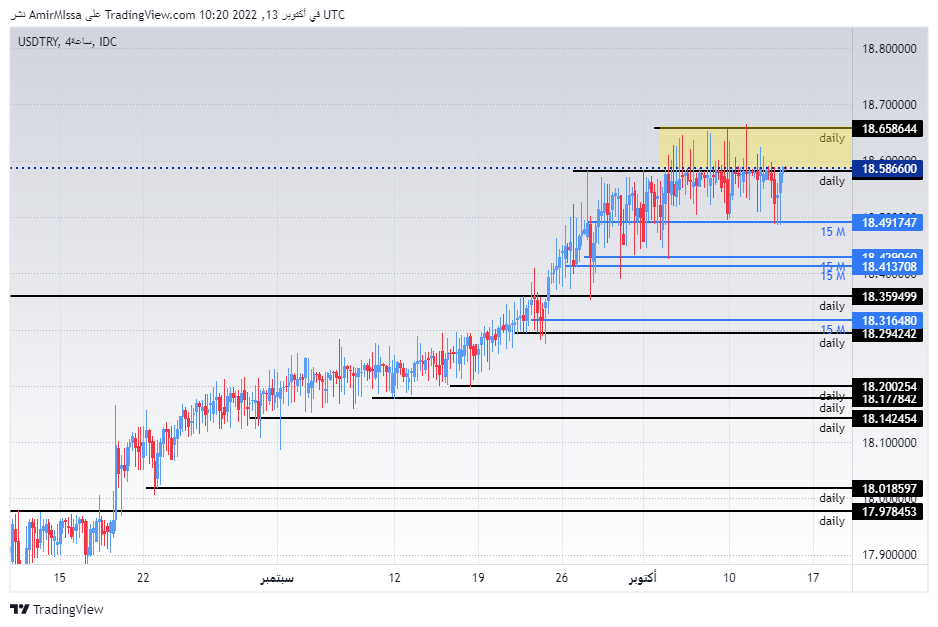Image resolution: width=938 pixels, height=627 pixels.
Task: Click daily label beneath the 18.294242 line
Action: 832,343
